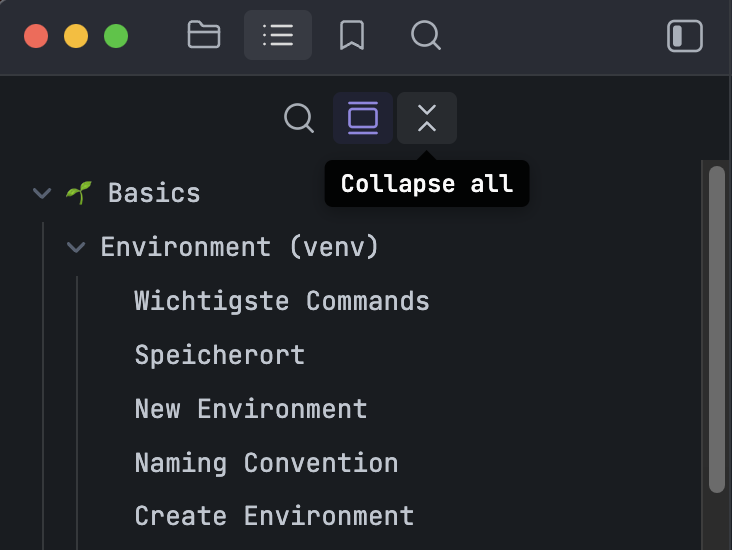The image size is (732, 550).
Task: Select the Create Environment entry
Action: pyautogui.click(x=274, y=516)
